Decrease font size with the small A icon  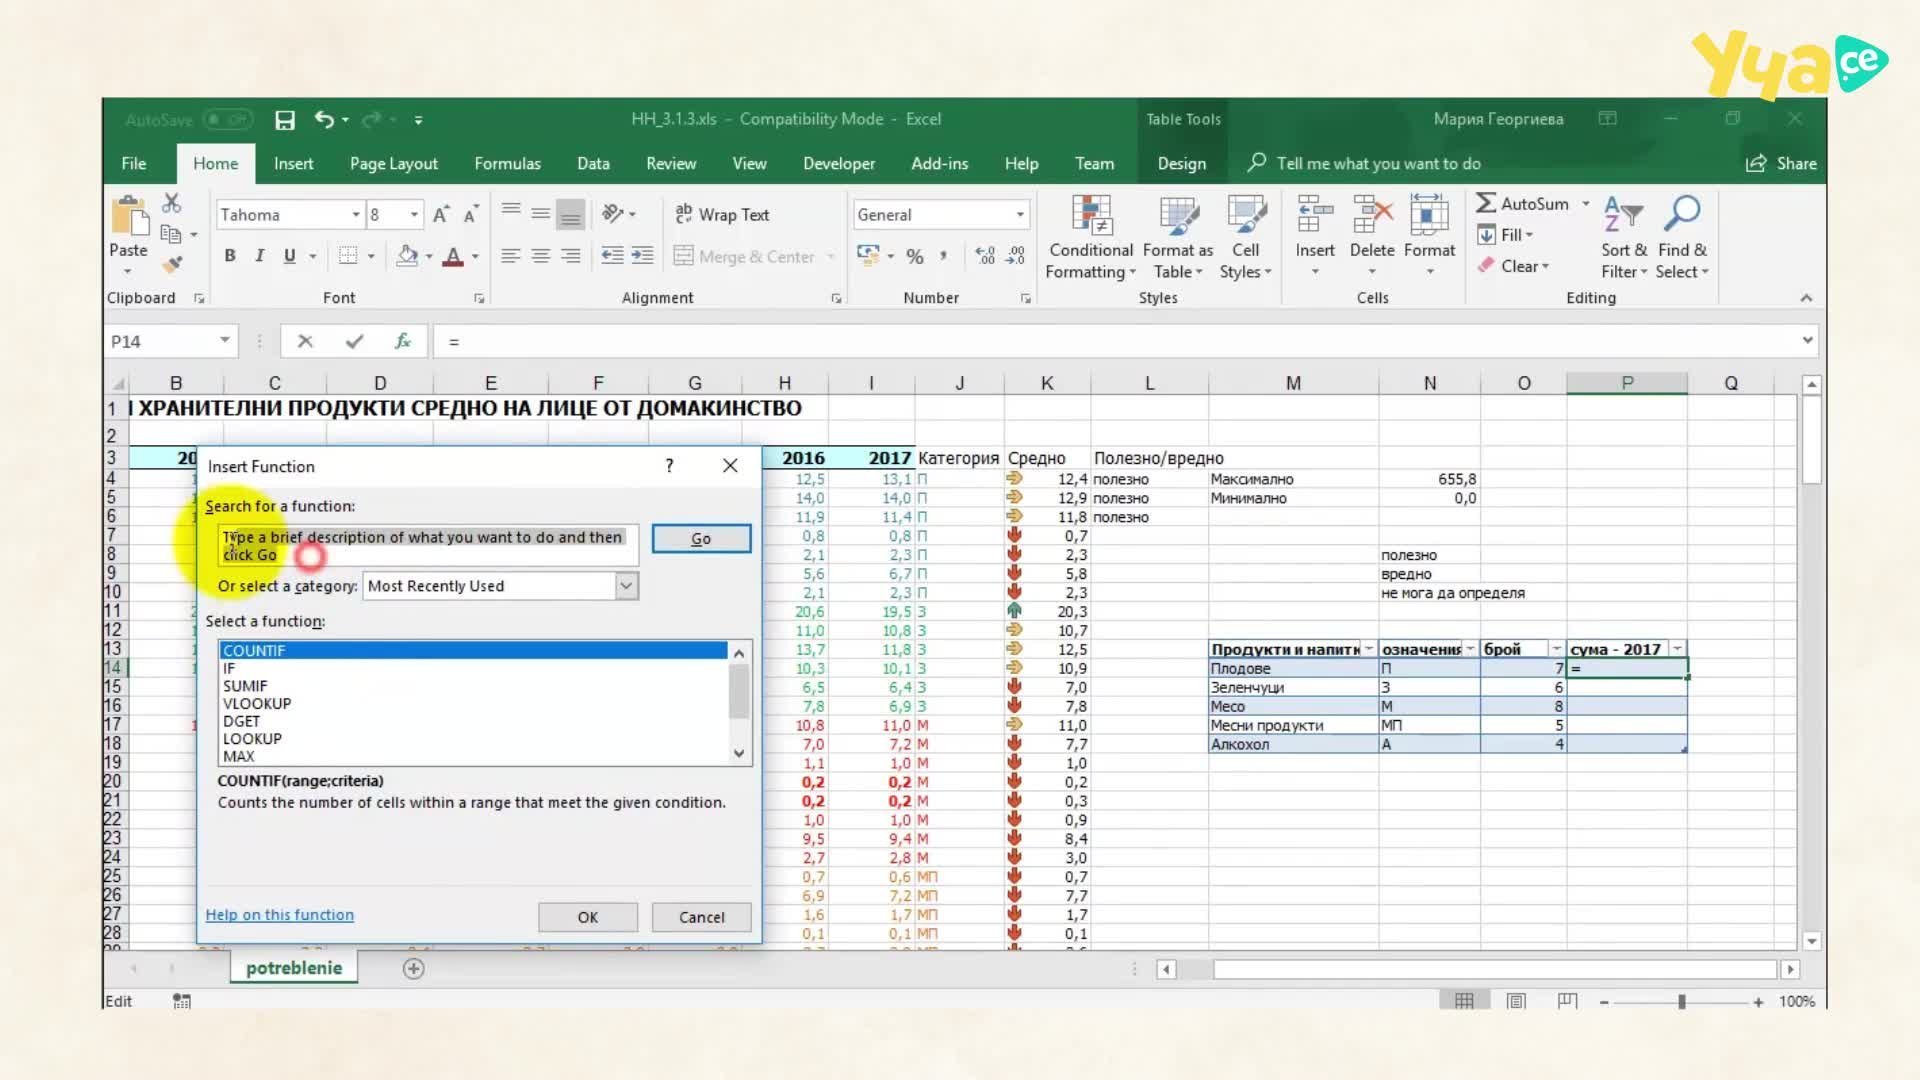pos(470,215)
